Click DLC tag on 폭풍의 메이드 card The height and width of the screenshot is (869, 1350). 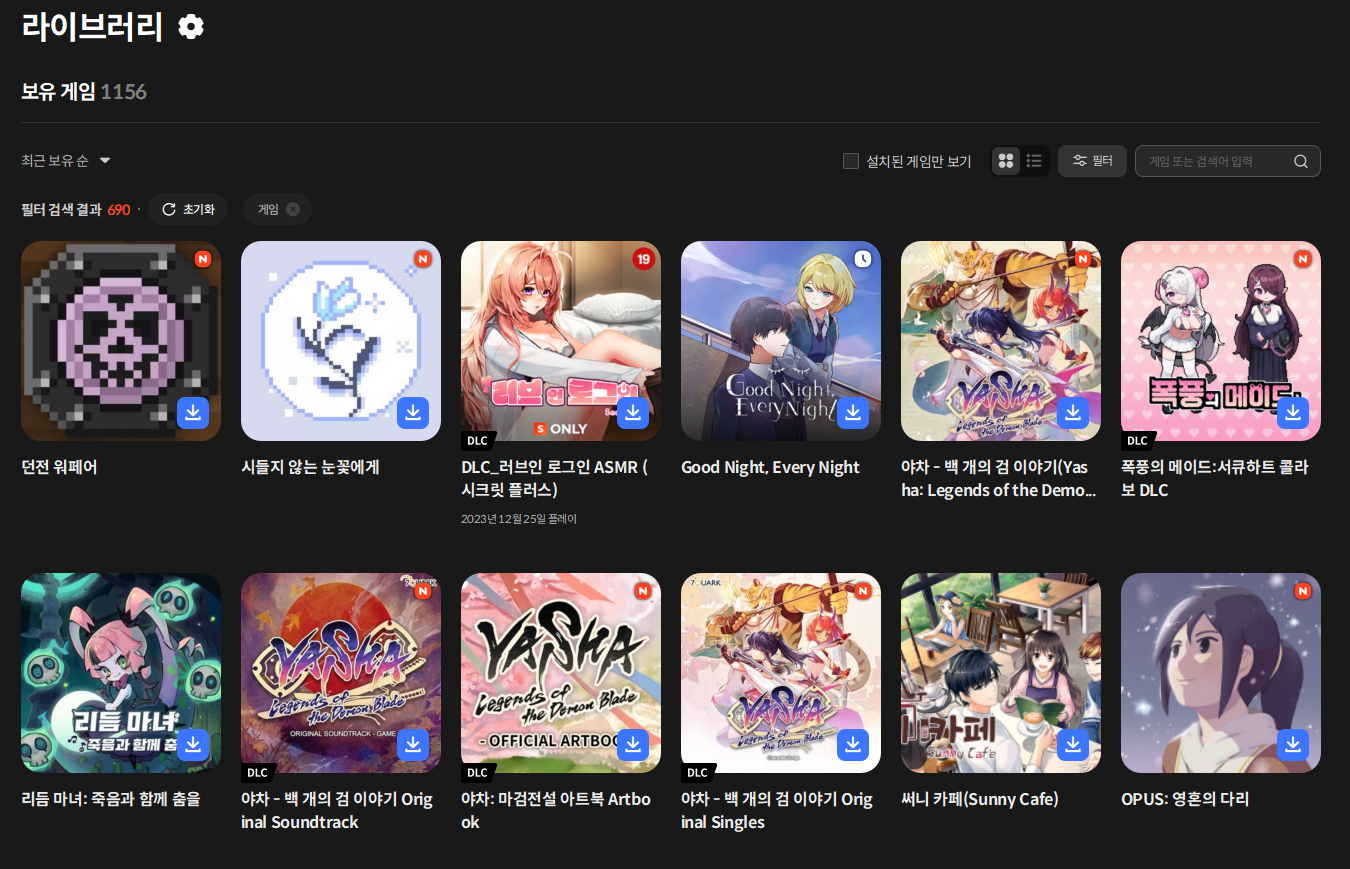click(1138, 441)
